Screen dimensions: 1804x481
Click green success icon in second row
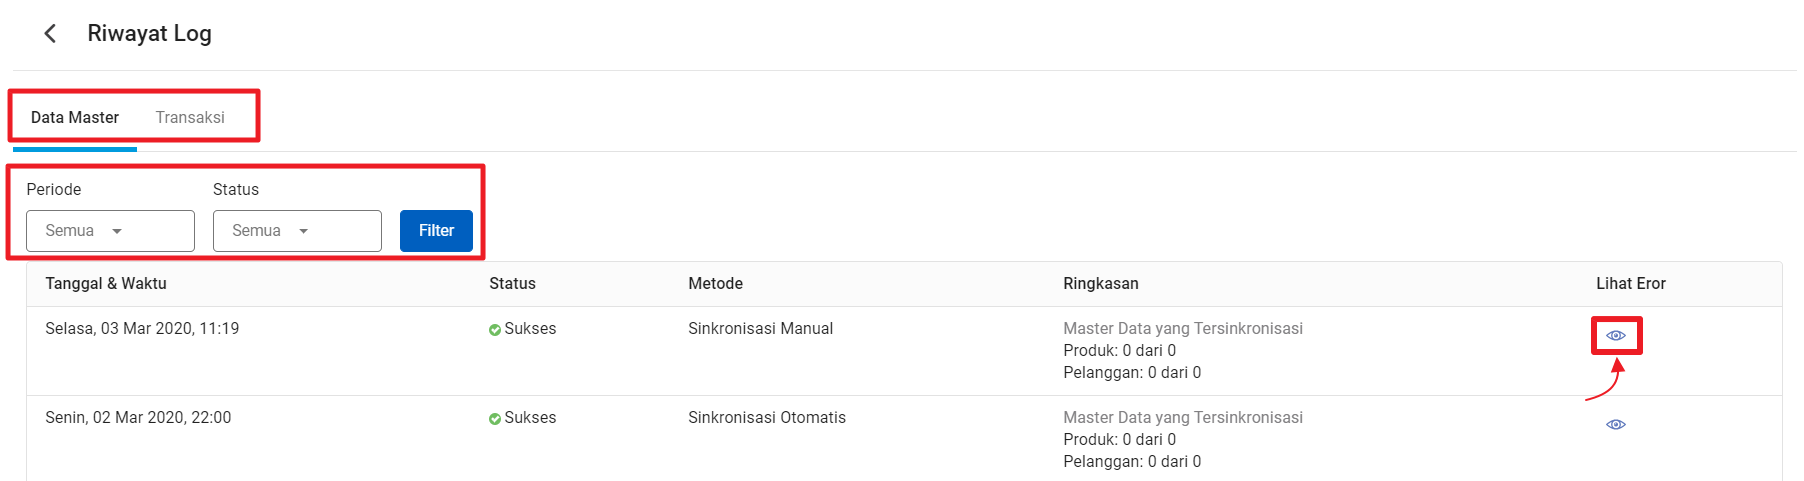495,419
